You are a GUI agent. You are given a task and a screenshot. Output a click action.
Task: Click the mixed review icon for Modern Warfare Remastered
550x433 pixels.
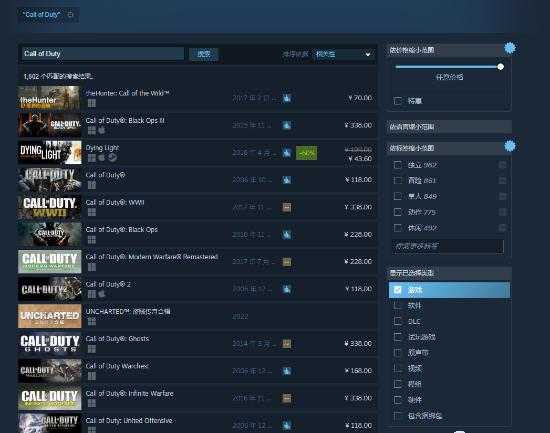(287, 262)
